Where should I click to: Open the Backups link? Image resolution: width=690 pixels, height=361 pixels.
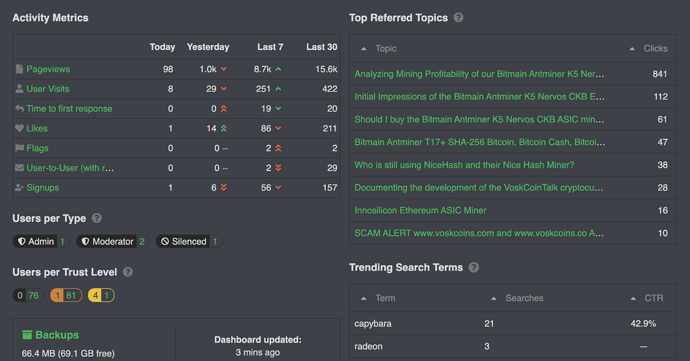click(x=57, y=335)
